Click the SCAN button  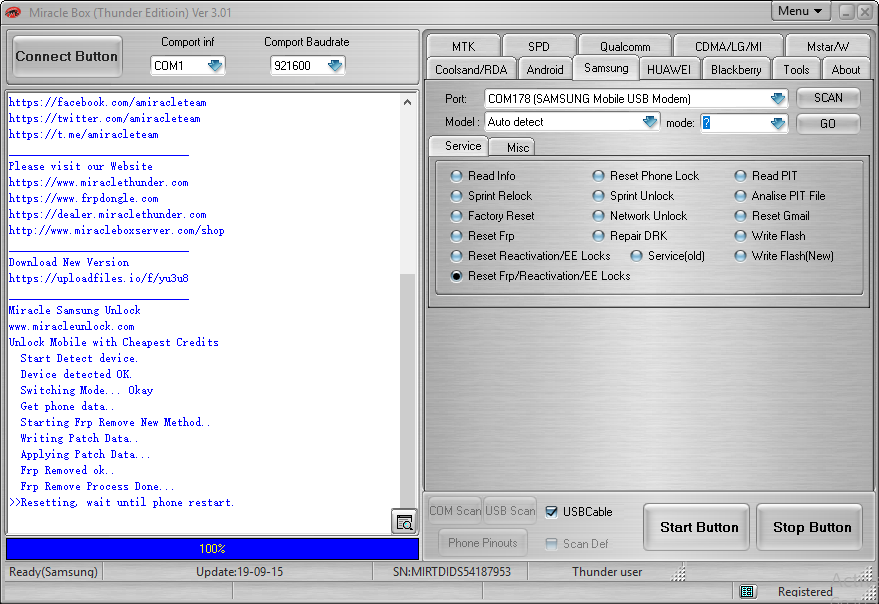pos(828,98)
